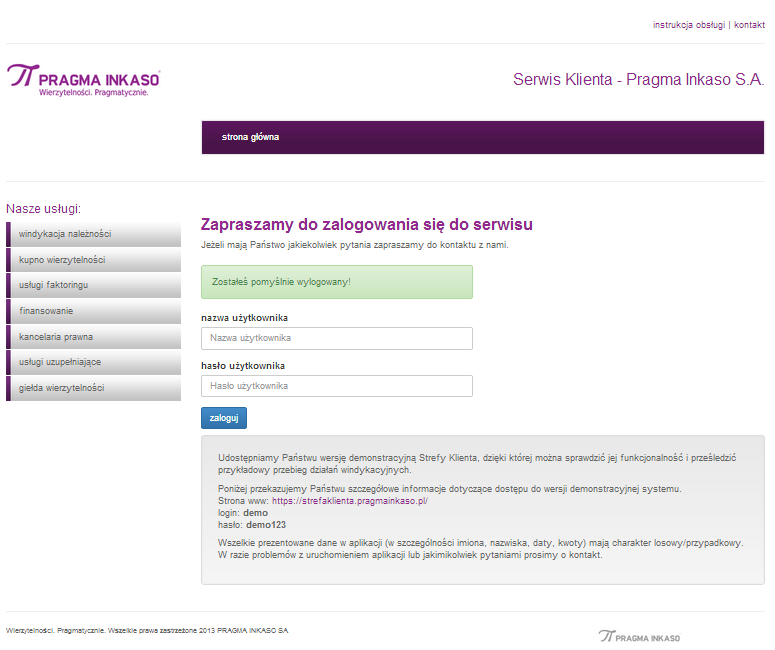Open usługi uzupełniające sidebar item

point(93,362)
